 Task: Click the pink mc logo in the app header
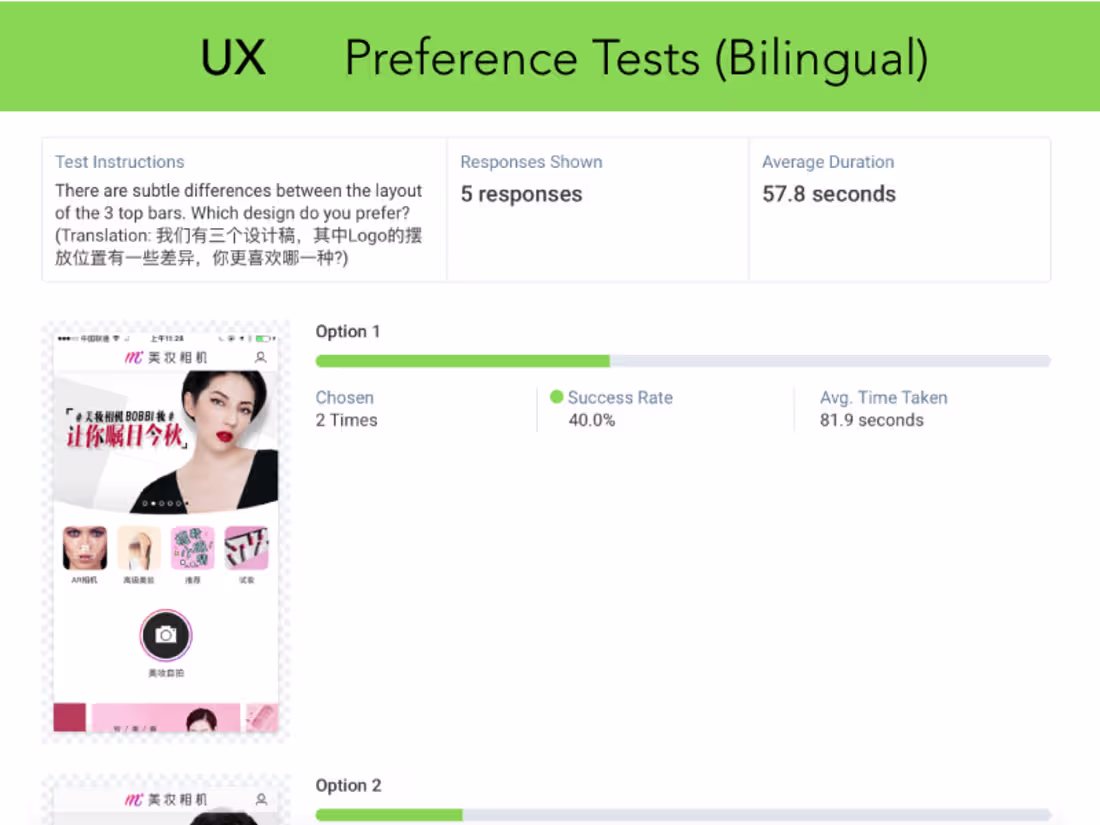pos(137,357)
